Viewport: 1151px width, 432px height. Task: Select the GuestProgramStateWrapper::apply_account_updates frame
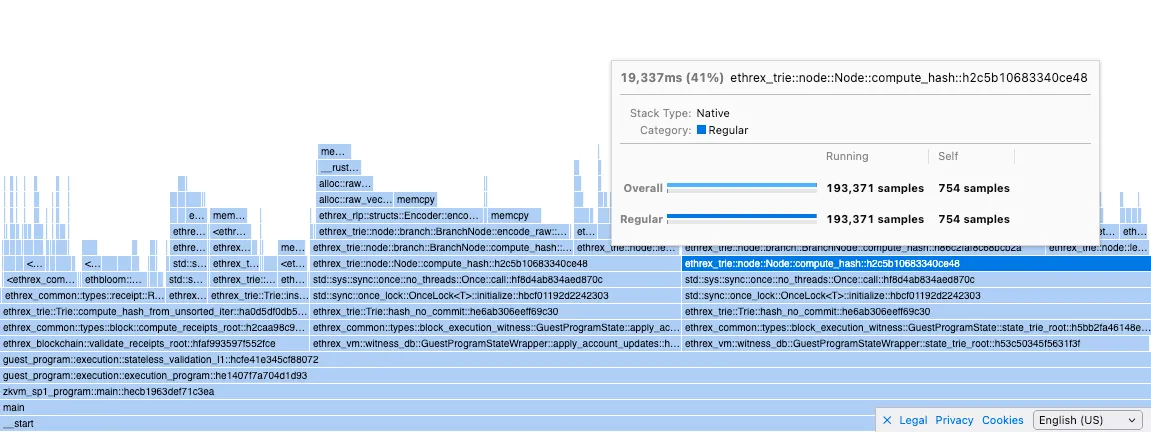pyautogui.click(x=496, y=344)
